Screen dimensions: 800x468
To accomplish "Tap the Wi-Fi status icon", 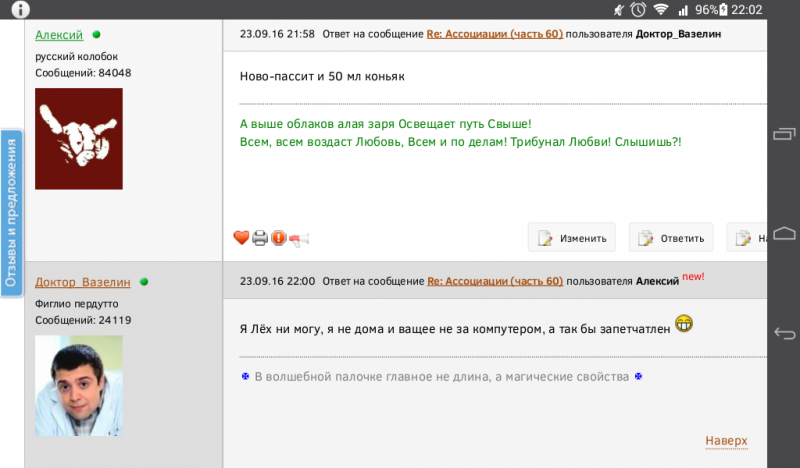I will point(661,10).
